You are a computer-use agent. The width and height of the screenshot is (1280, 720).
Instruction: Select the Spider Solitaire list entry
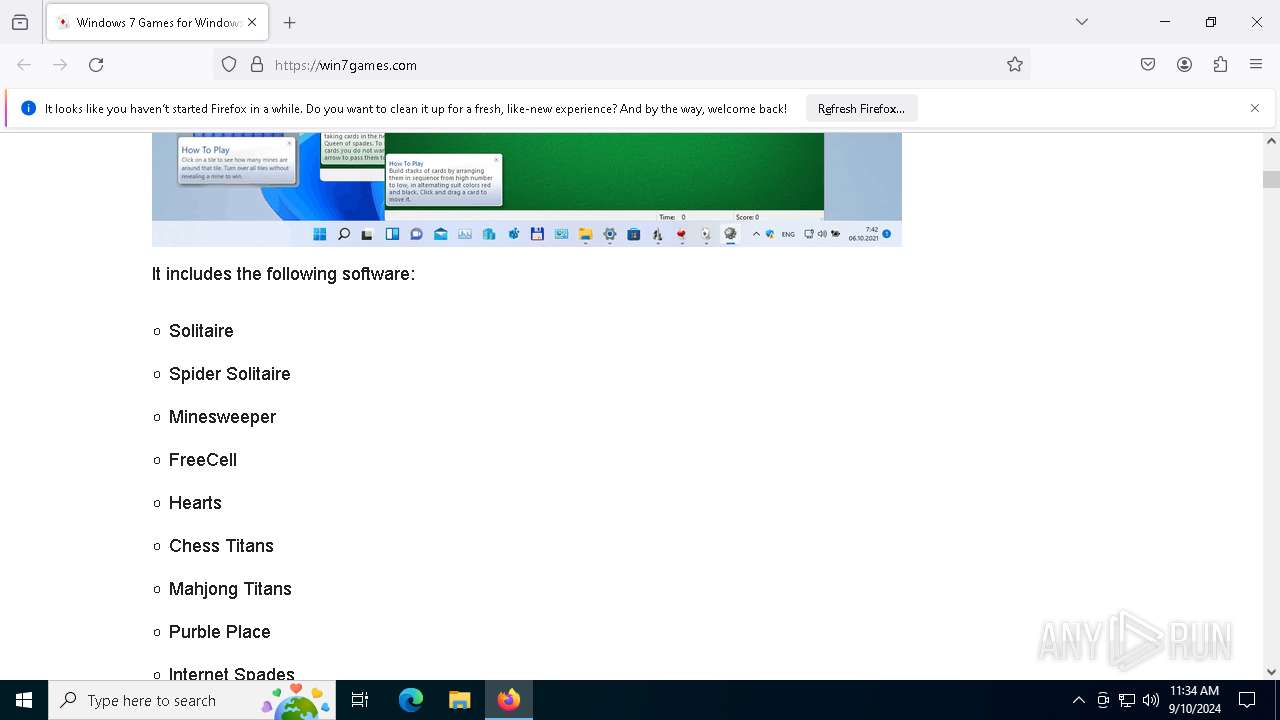coord(230,374)
